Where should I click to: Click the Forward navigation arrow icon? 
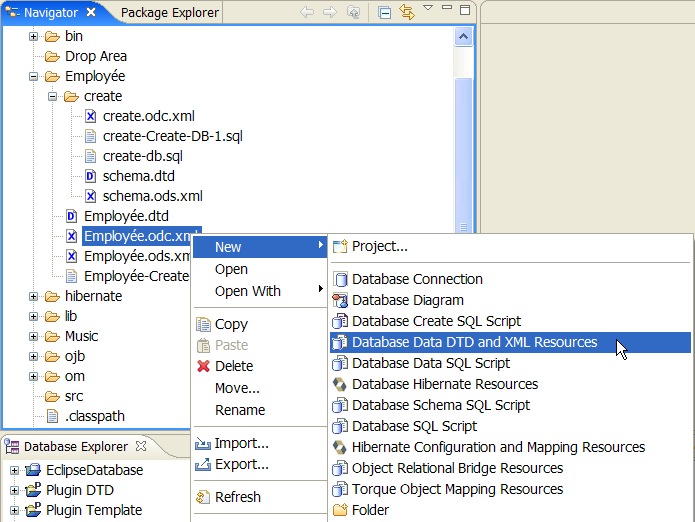329,13
